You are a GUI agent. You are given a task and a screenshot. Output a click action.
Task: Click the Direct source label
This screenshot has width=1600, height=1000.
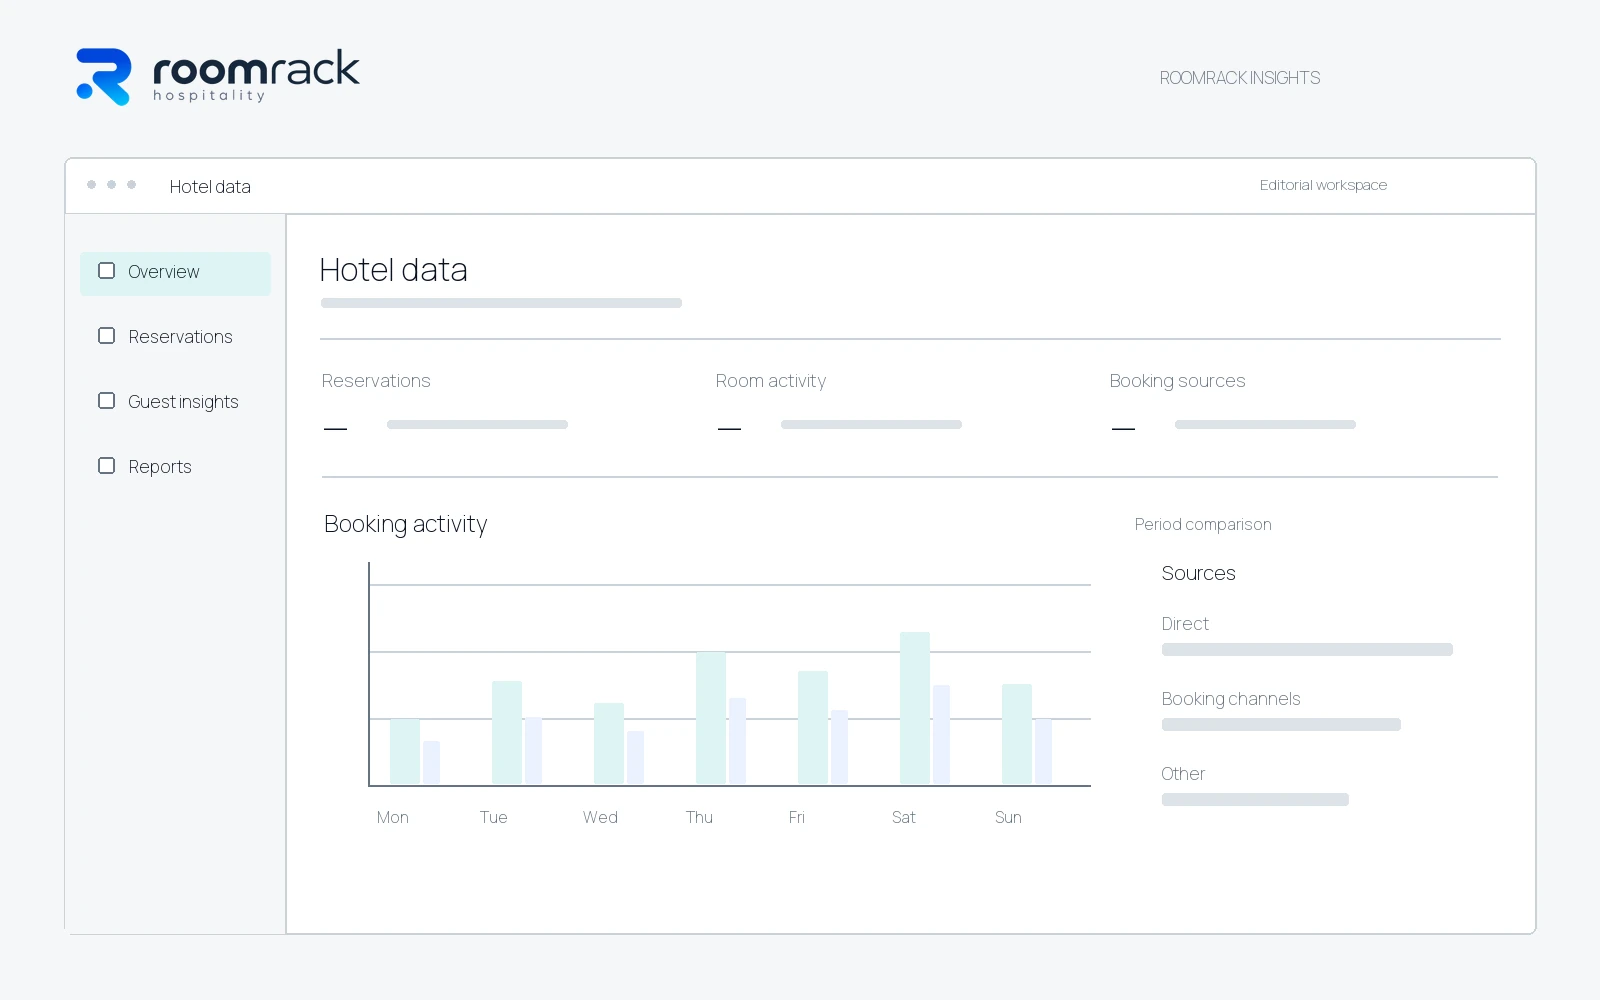(1185, 624)
